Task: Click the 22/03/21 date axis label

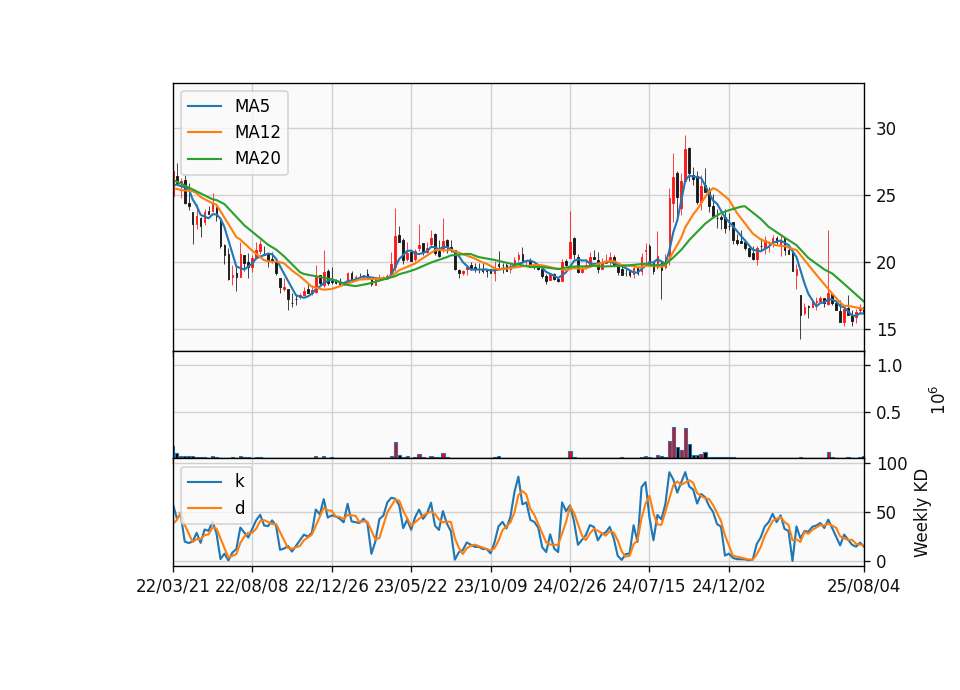Action: [173, 586]
